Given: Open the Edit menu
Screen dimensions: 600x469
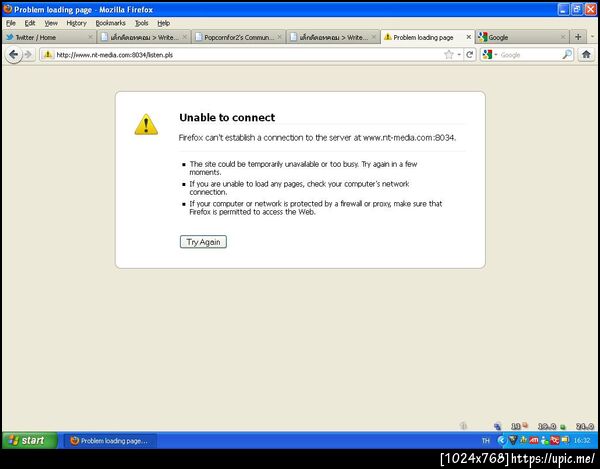Looking at the screenshot, I should pos(30,23).
